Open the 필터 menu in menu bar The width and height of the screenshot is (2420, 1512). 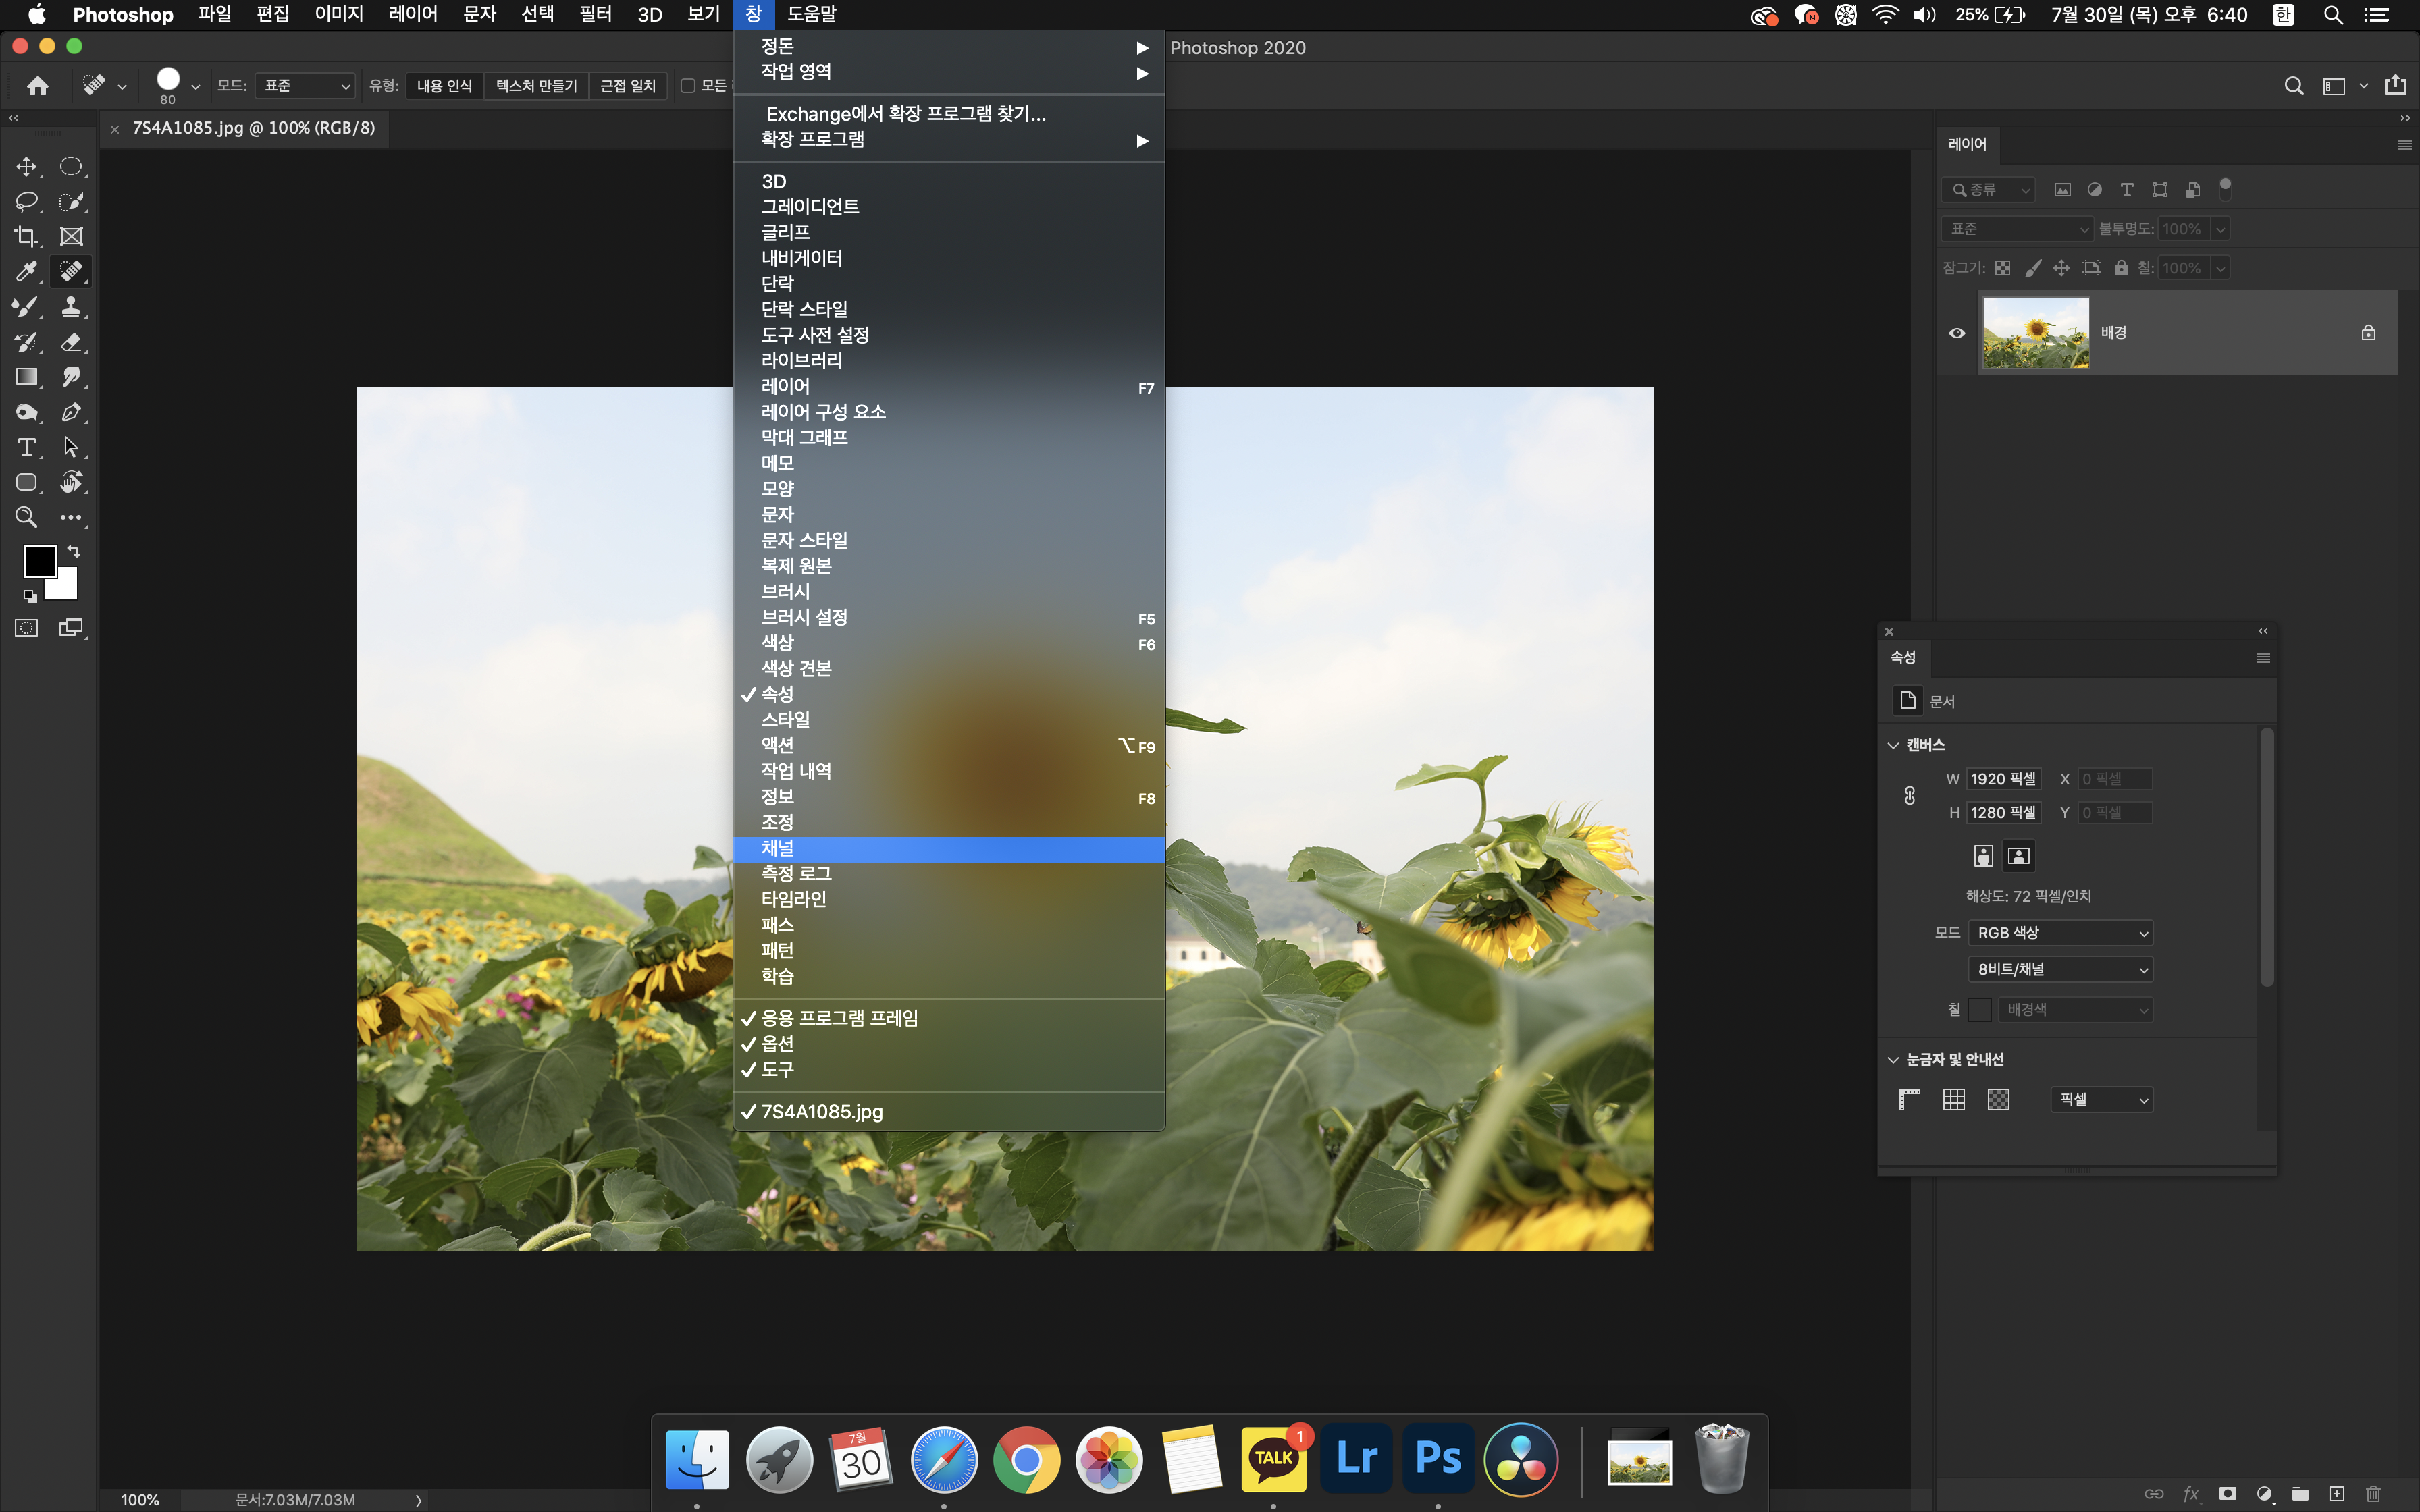point(595,14)
